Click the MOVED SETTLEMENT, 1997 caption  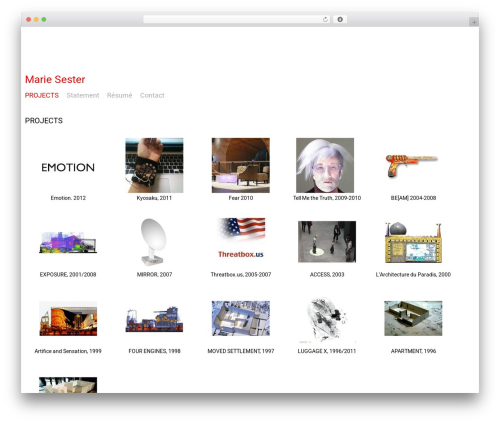[241, 351]
